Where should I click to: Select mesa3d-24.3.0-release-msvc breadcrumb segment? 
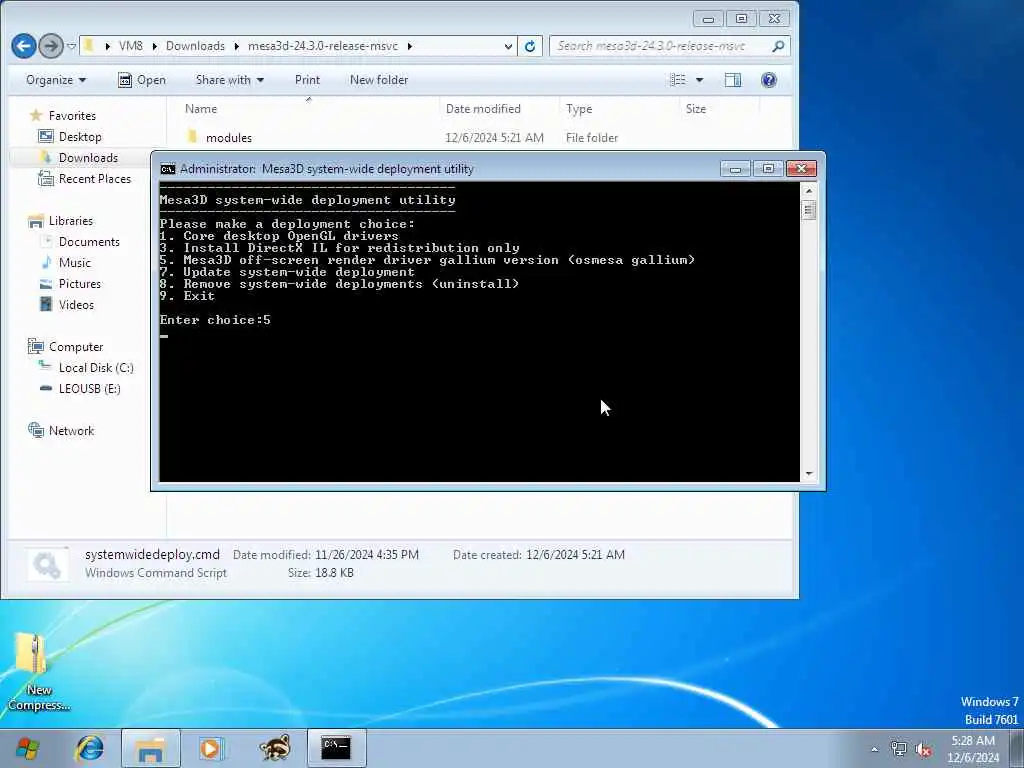coord(323,46)
